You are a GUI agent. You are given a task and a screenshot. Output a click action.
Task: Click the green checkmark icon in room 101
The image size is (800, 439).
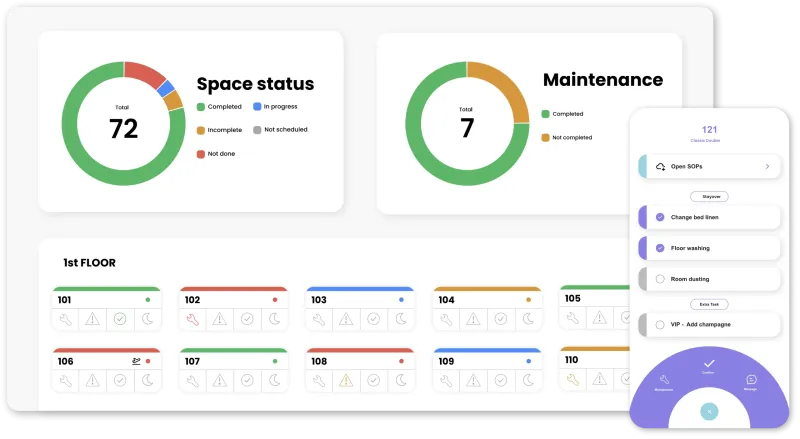click(120, 319)
